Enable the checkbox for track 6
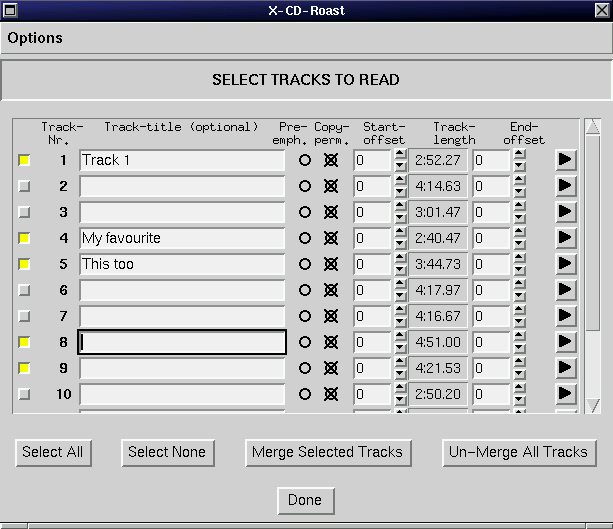The image size is (613, 529). point(25,290)
